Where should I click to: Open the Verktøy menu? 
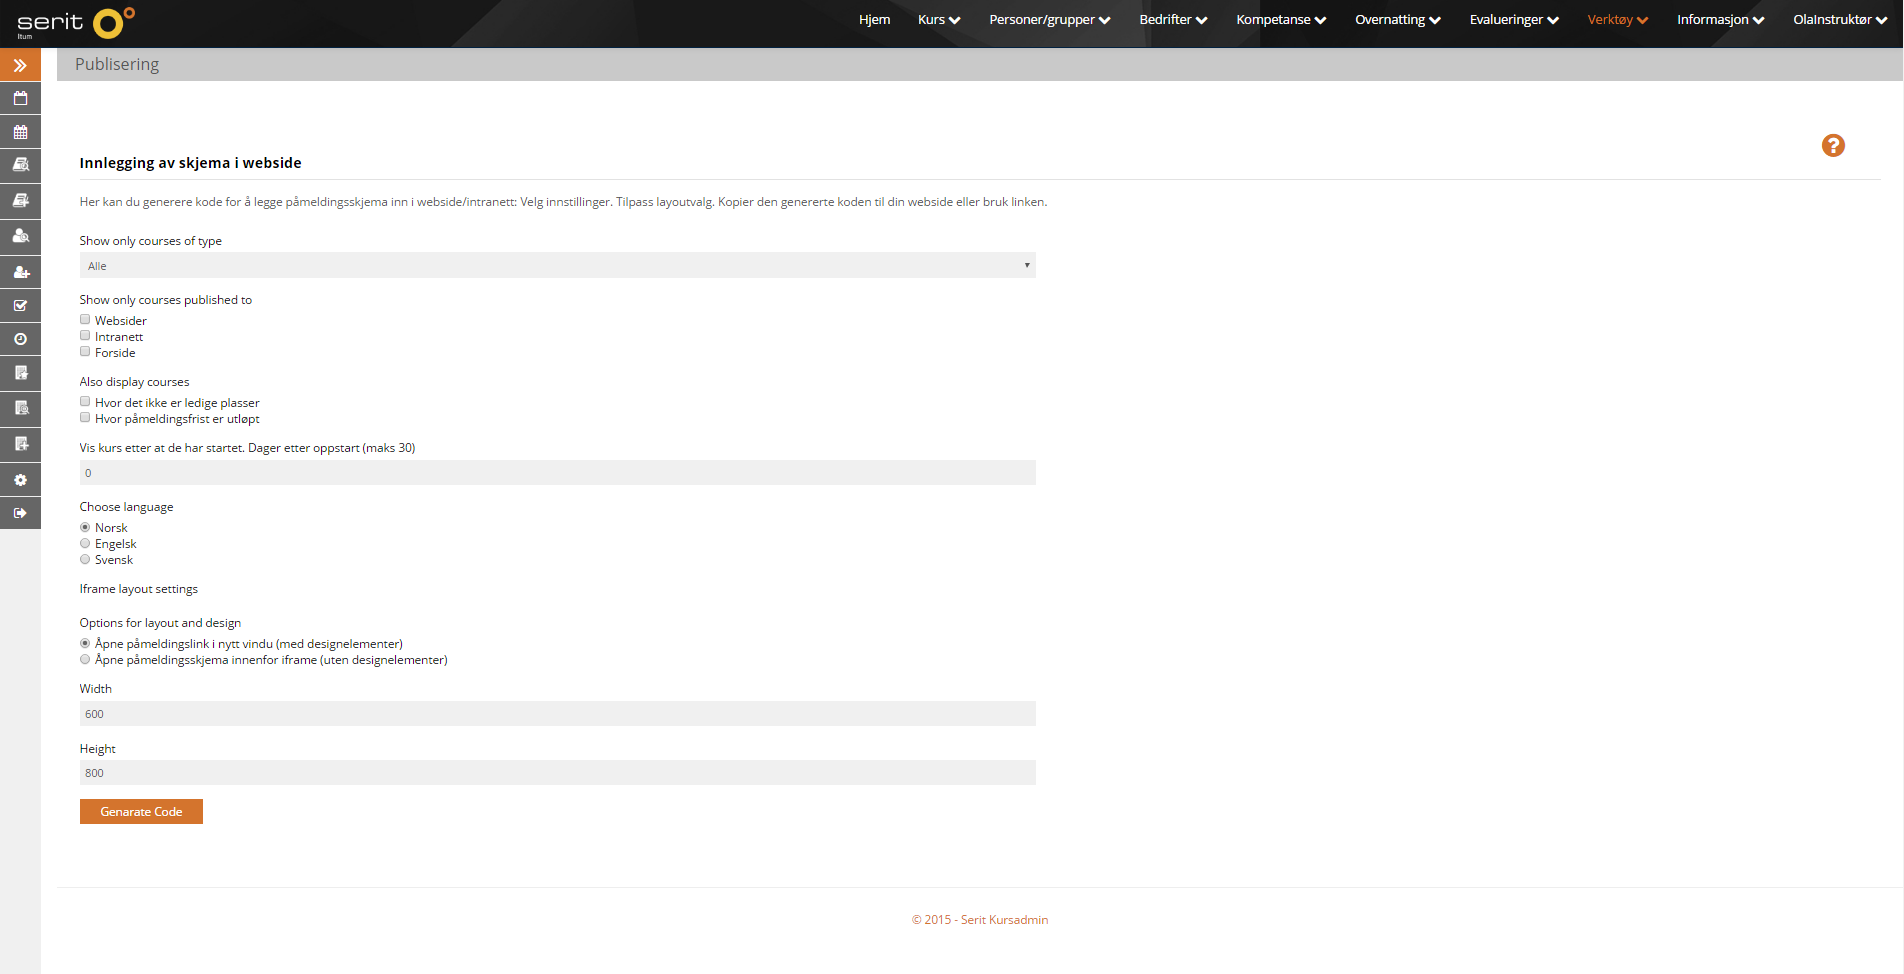pyautogui.click(x=1617, y=20)
